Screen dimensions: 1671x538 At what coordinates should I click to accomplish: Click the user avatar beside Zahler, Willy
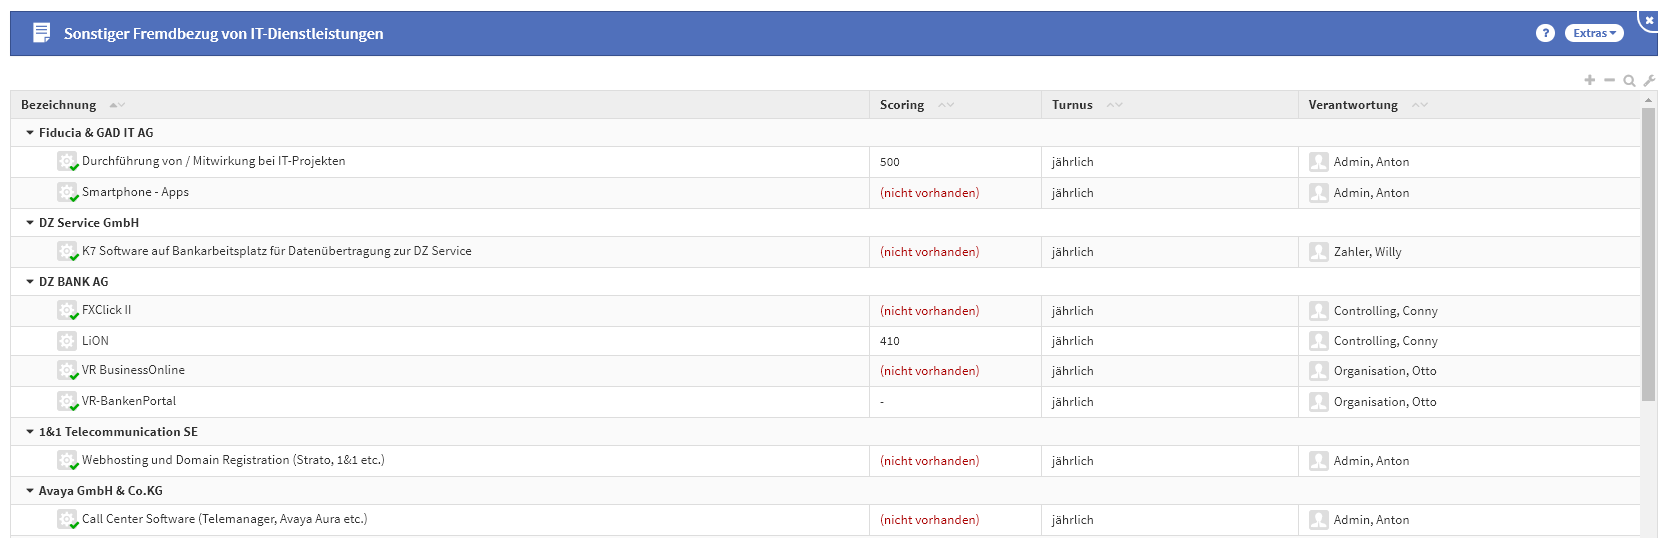tap(1319, 252)
